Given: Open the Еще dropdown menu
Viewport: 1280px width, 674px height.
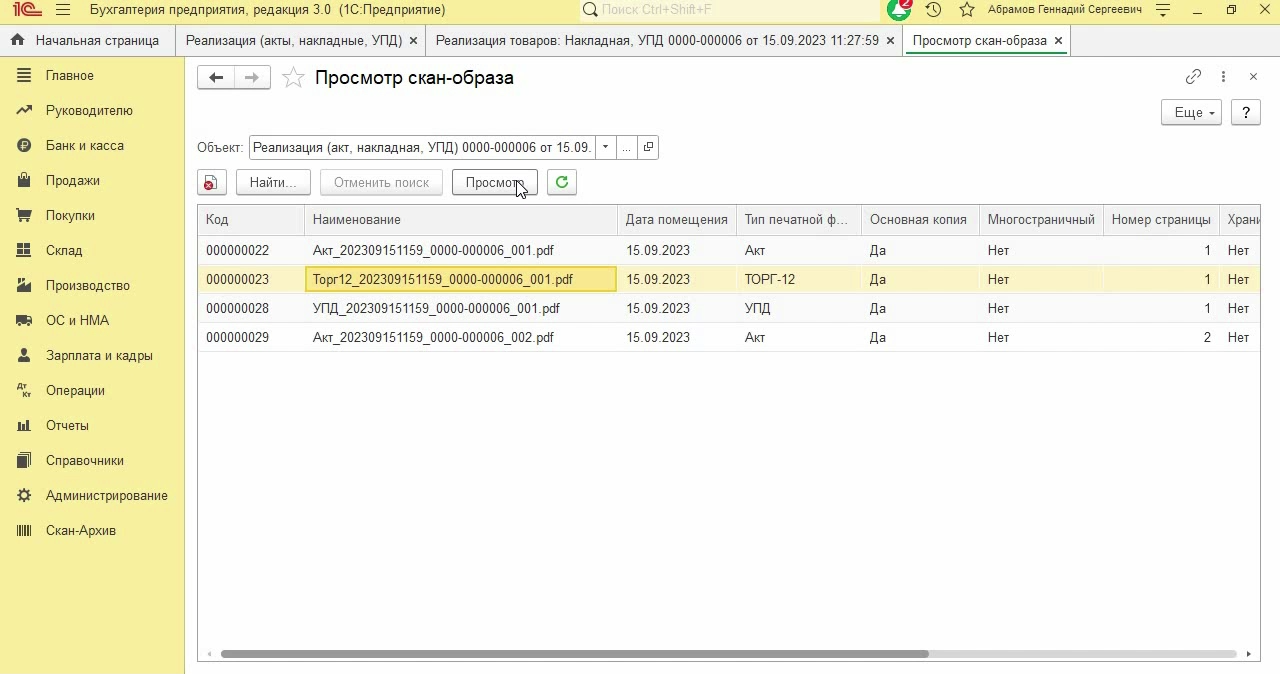Looking at the screenshot, I should coord(1191,112).
